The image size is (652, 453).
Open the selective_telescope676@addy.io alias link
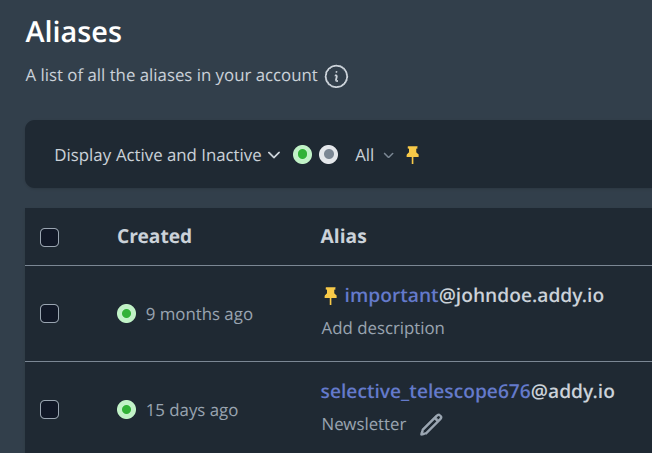(467, 392)
